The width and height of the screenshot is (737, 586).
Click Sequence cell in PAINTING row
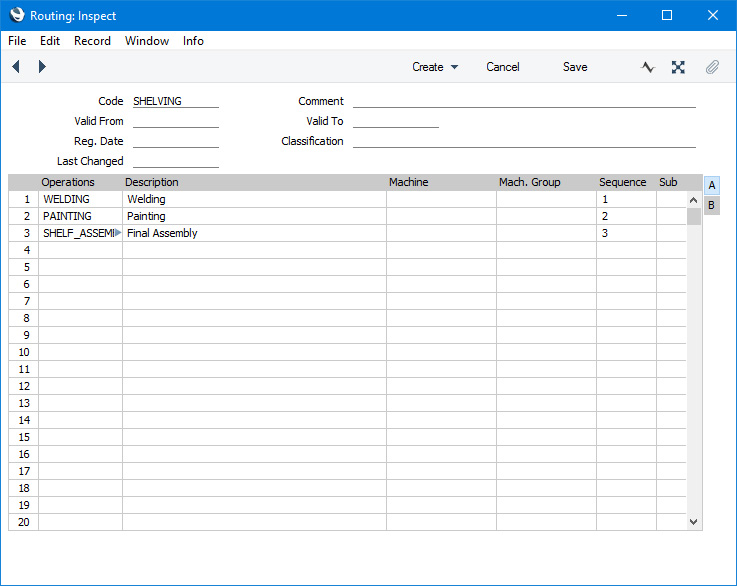pos(626,216)
